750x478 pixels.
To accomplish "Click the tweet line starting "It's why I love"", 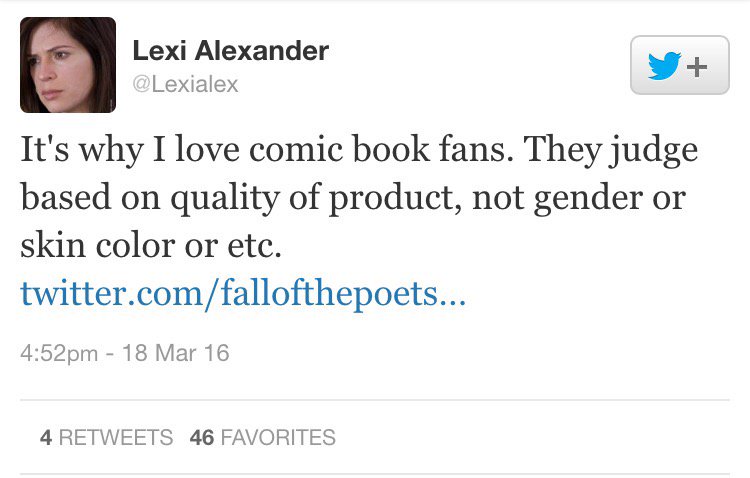I will pos(358,150).
